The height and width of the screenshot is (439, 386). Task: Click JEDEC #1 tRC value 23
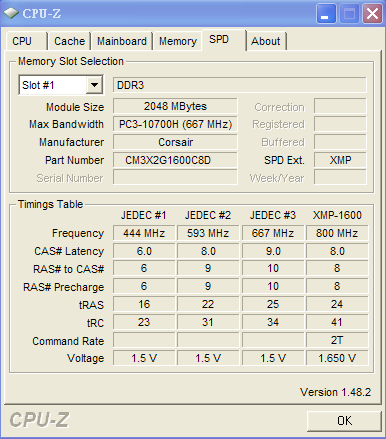point(144,322)
